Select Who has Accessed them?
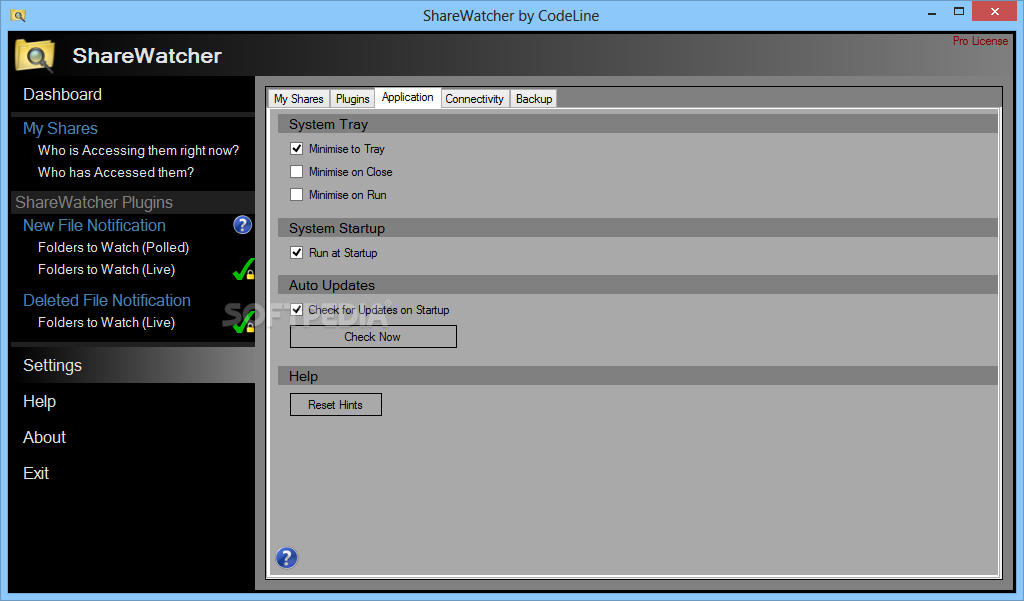The image size is (1024, 601). click(x=116, y=172)
